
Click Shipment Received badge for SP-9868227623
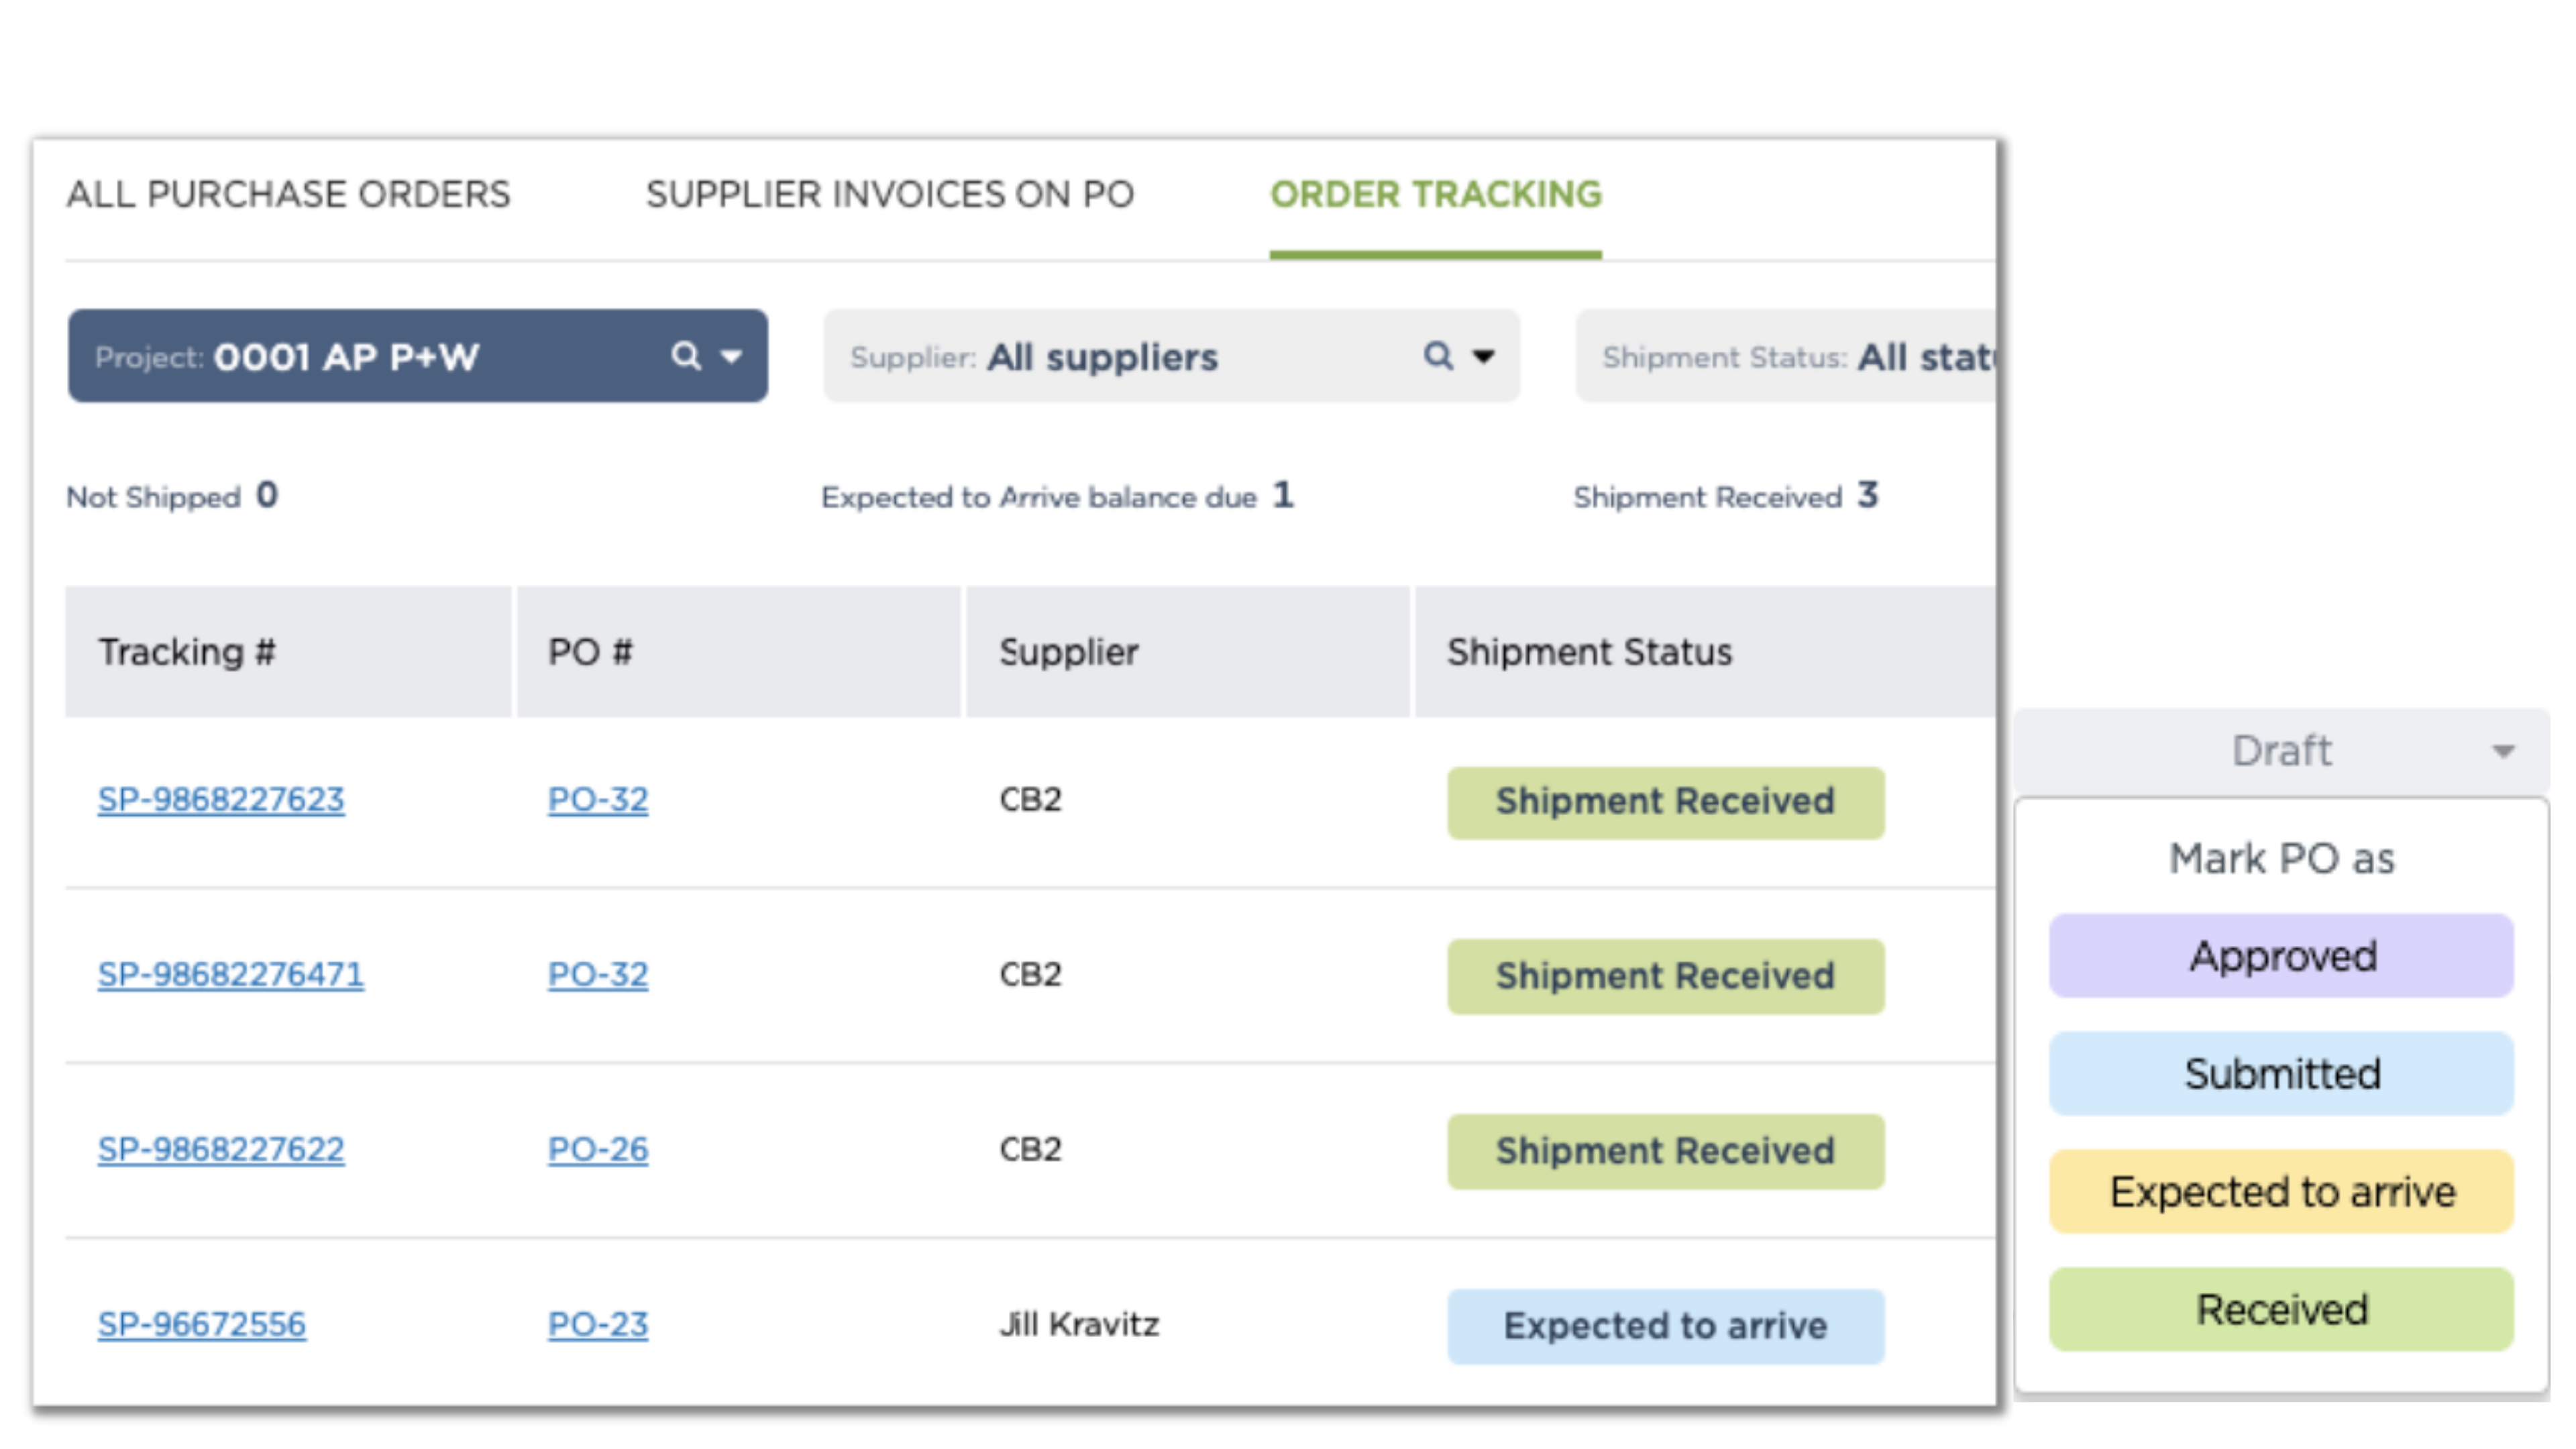coord(1666,802)
